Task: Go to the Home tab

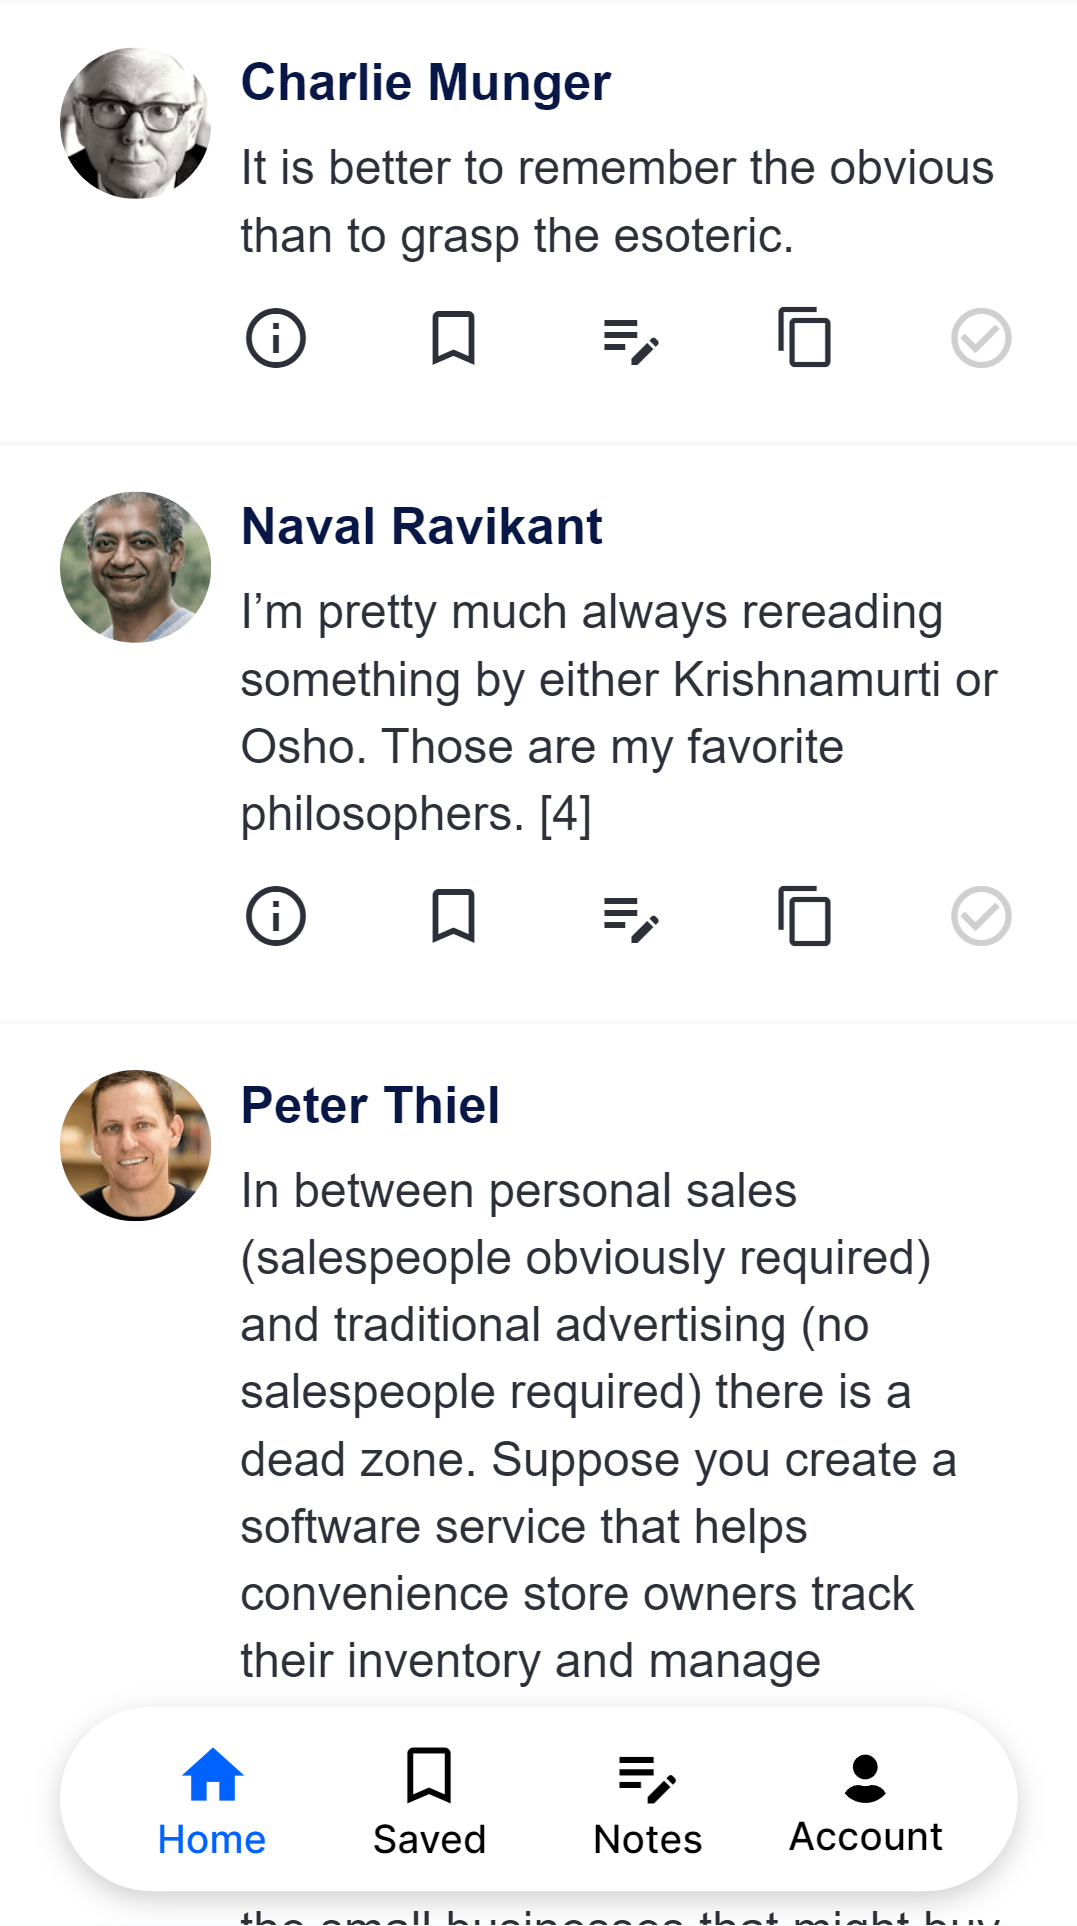Action: point(212,1800)
